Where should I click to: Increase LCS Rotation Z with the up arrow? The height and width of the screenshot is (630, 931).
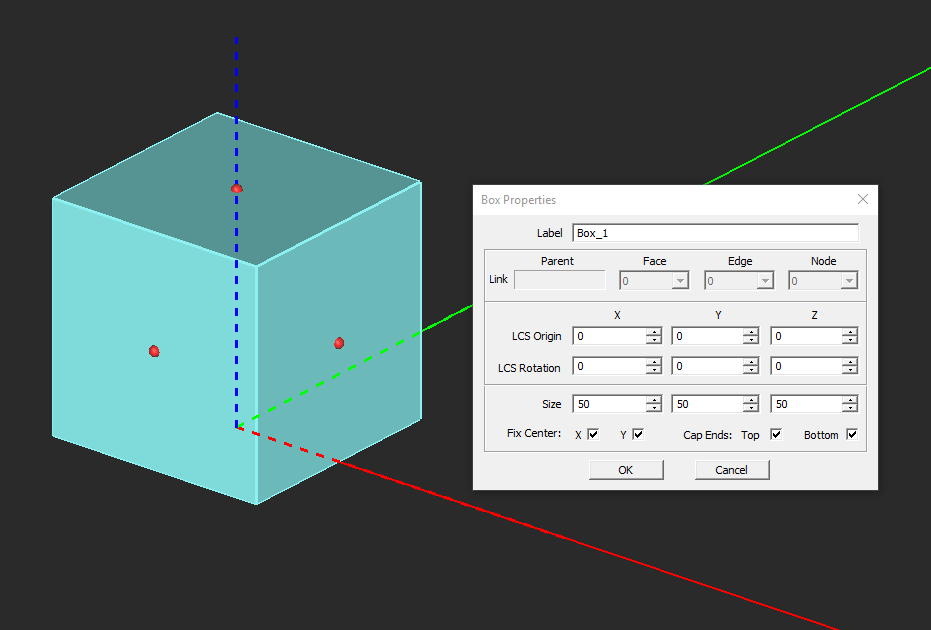pos(850,363)
